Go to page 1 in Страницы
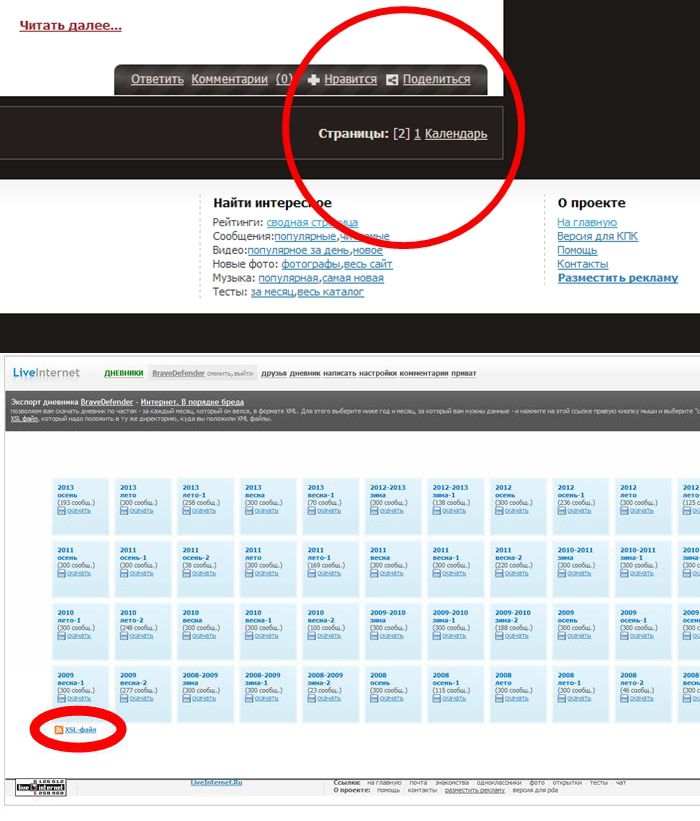This screenshot has height=821, width=700. [x=417, y=134]
